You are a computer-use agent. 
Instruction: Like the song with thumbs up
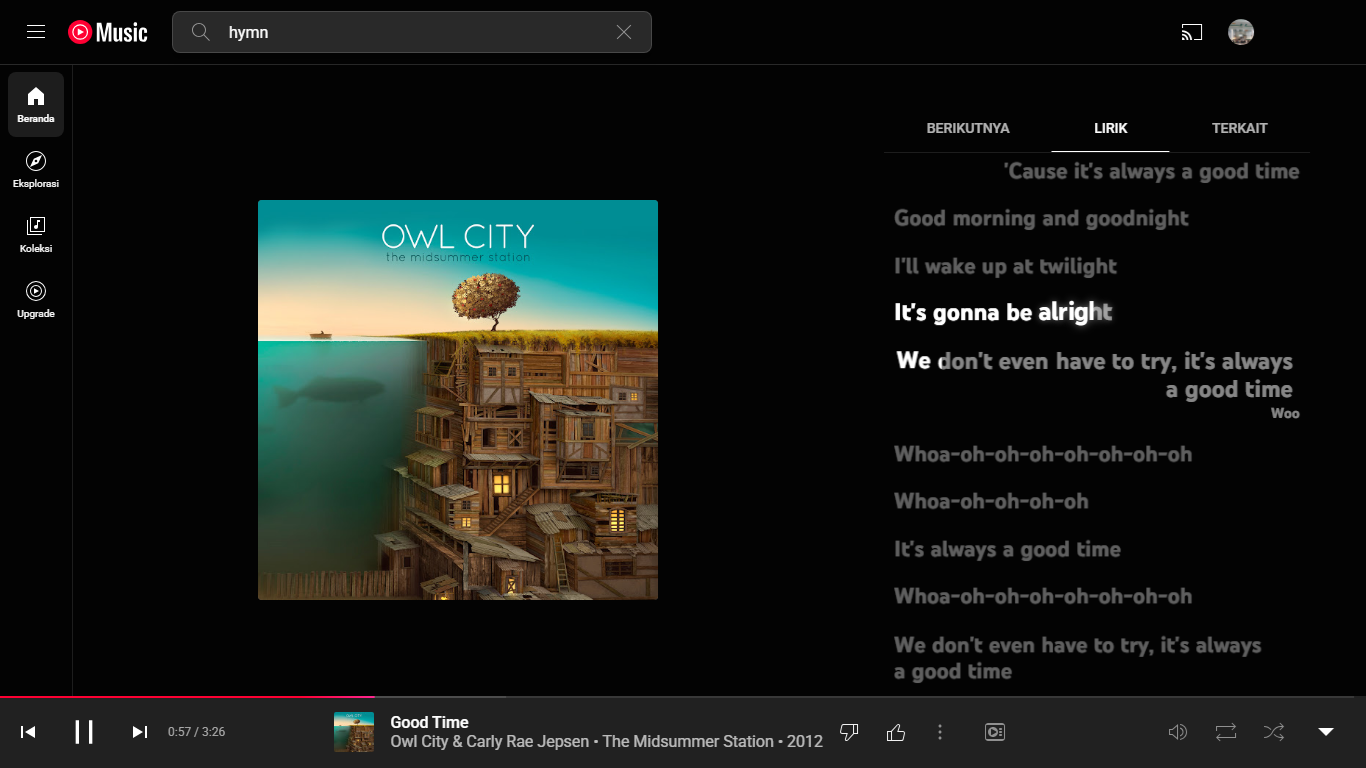(x=896, y=732)
